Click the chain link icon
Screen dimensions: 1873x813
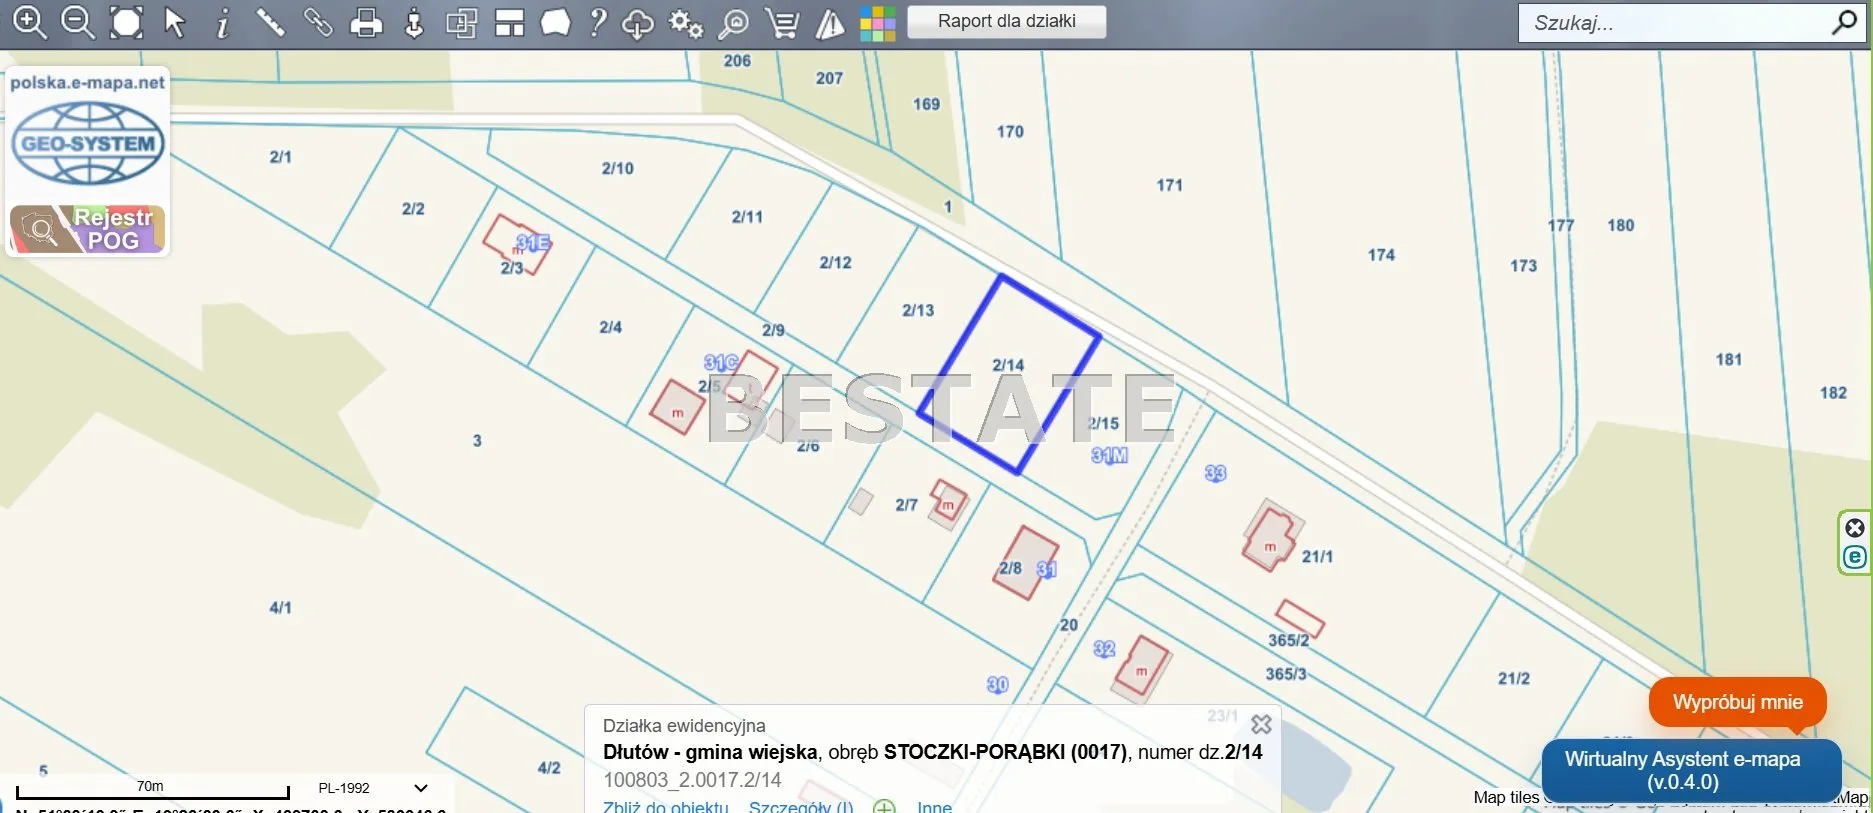(x=317, y=22)
